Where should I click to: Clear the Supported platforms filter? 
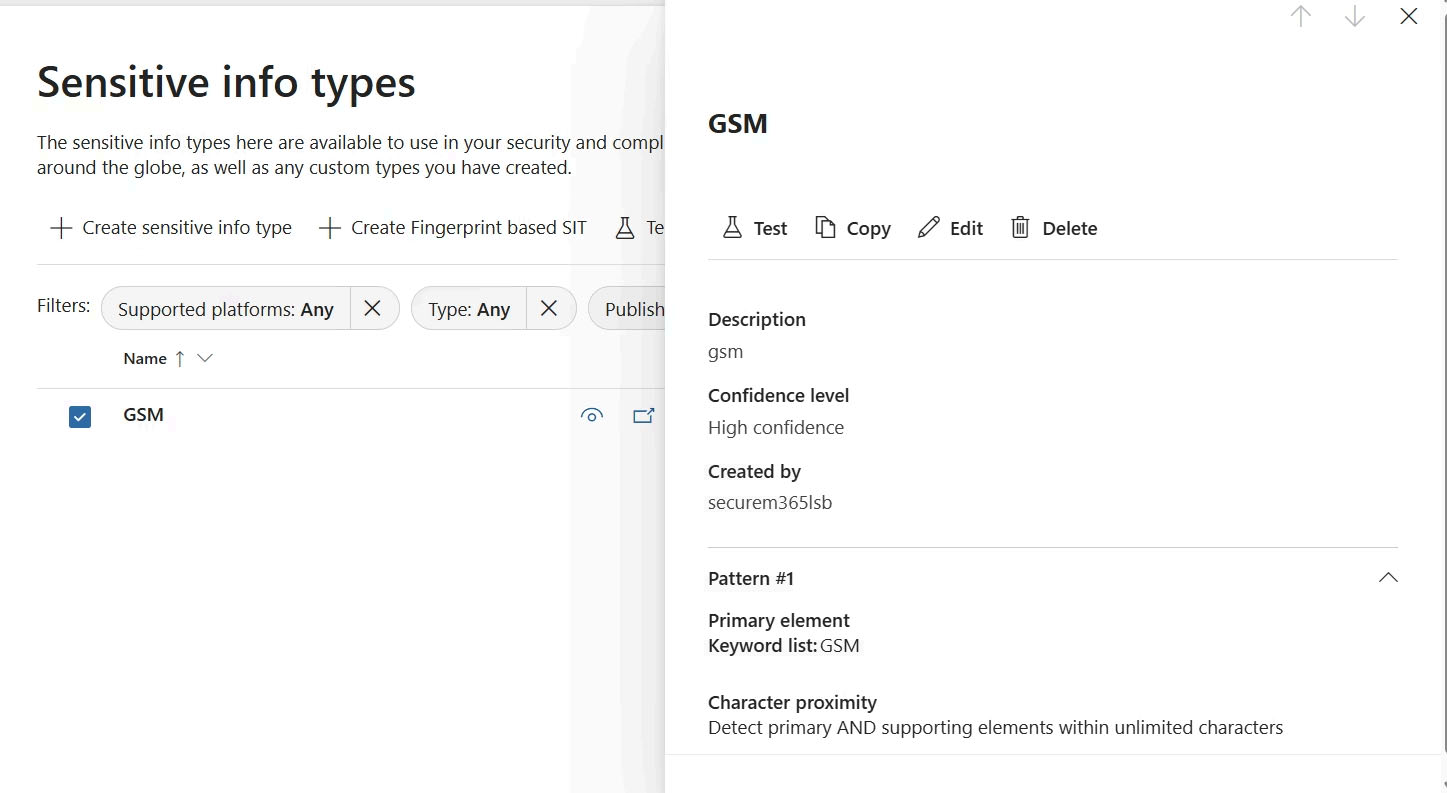[372, 309]
